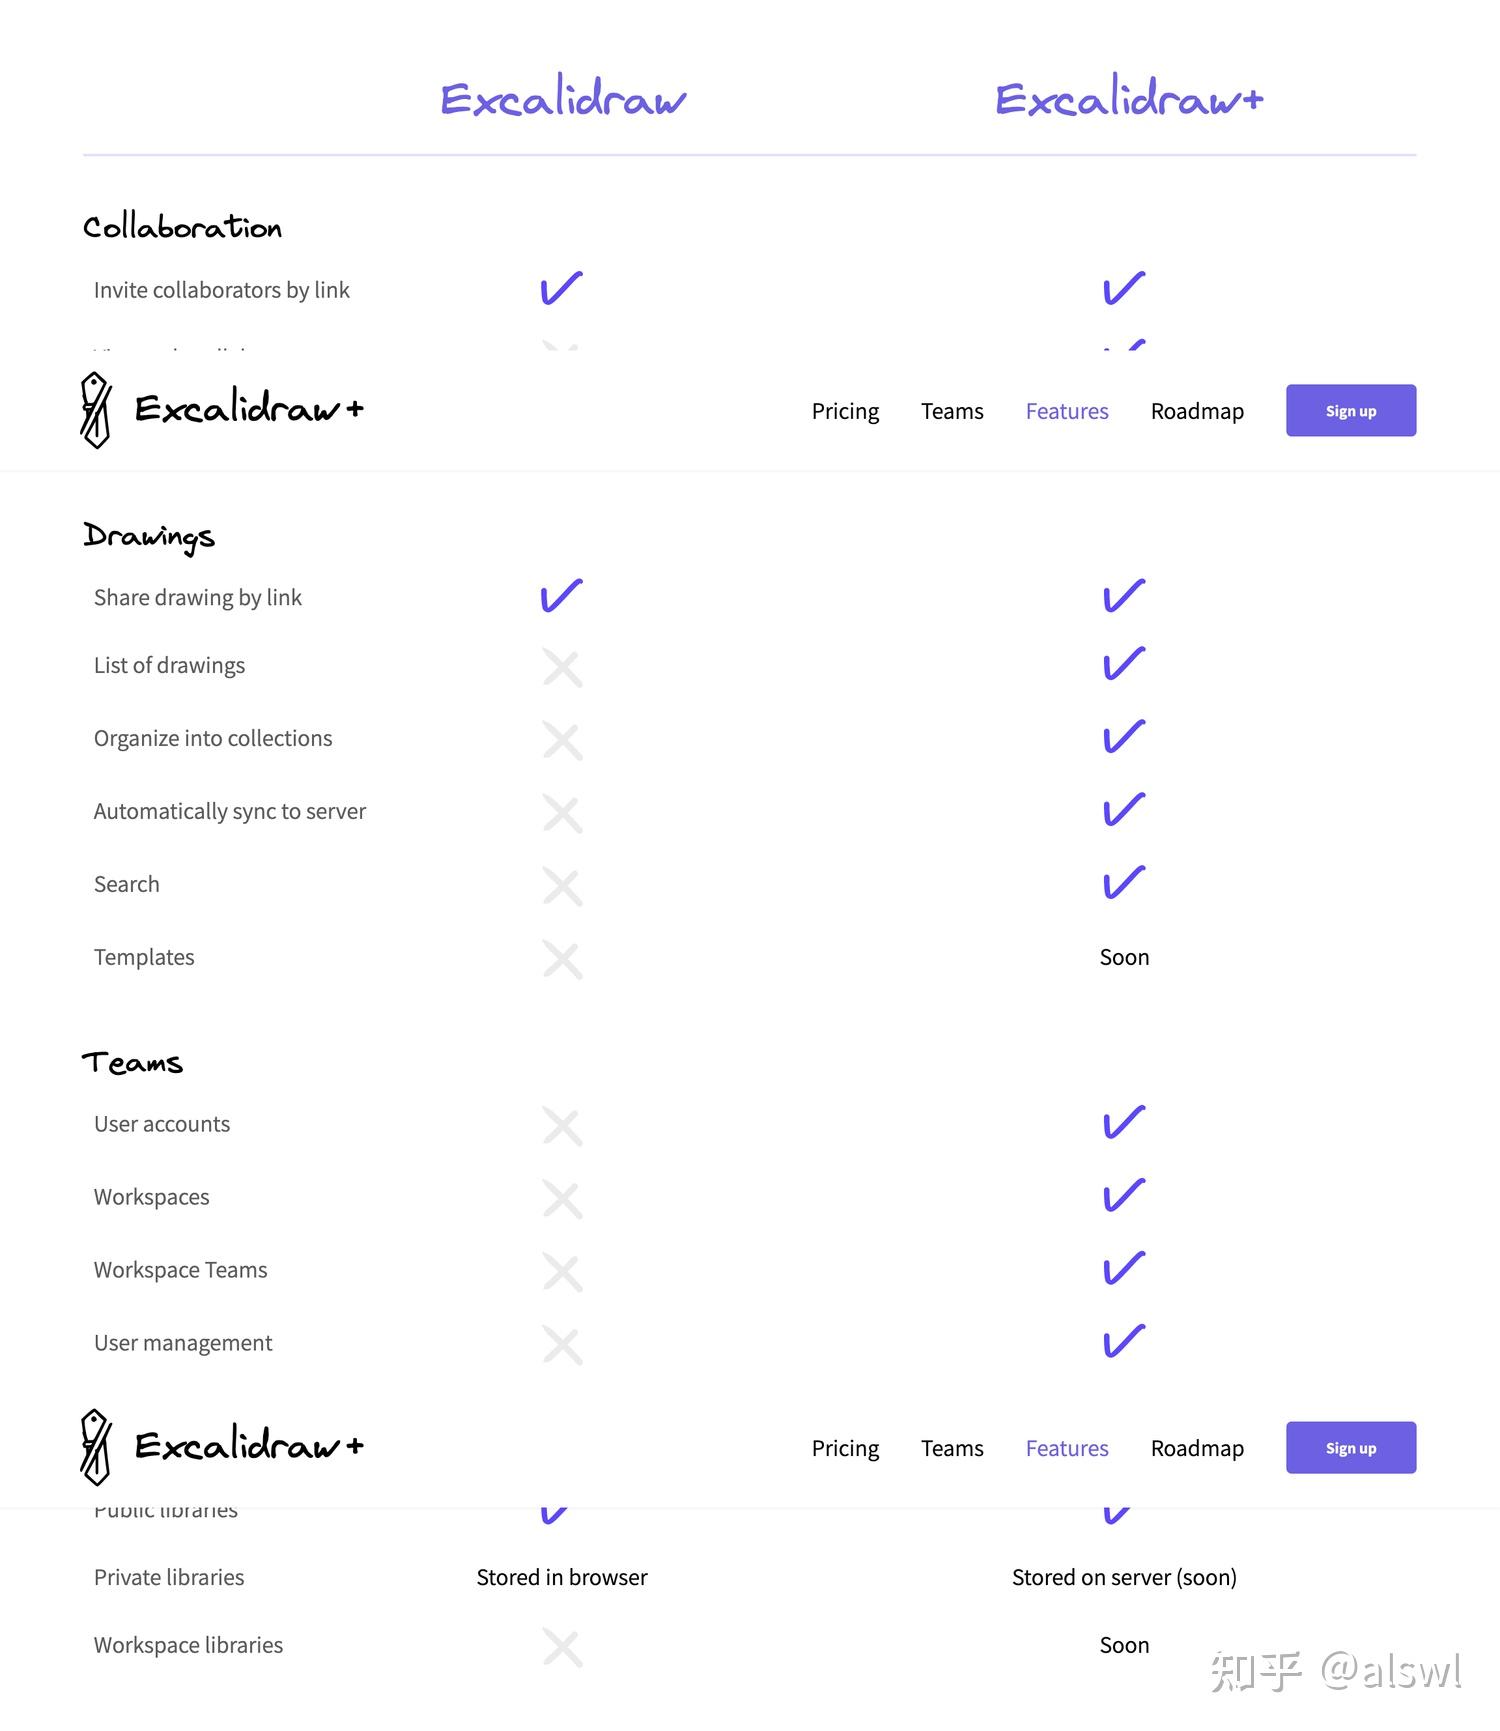Click the Excalidraw+ column heading

[1129, 99]
